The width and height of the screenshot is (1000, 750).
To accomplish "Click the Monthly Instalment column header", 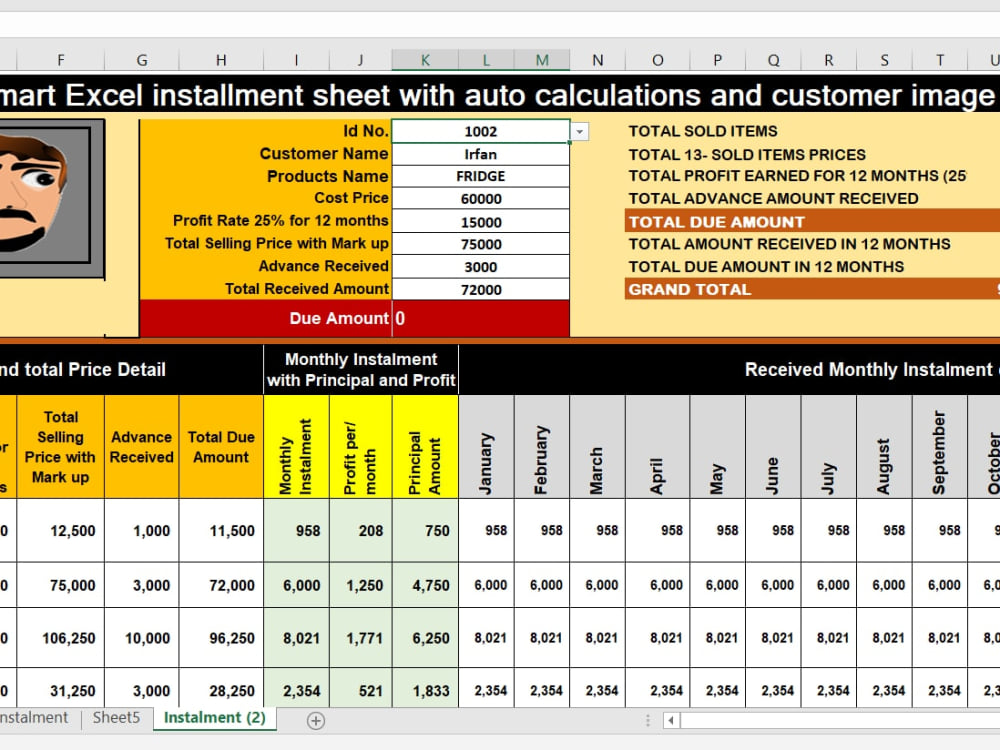I will pos(297,446).
